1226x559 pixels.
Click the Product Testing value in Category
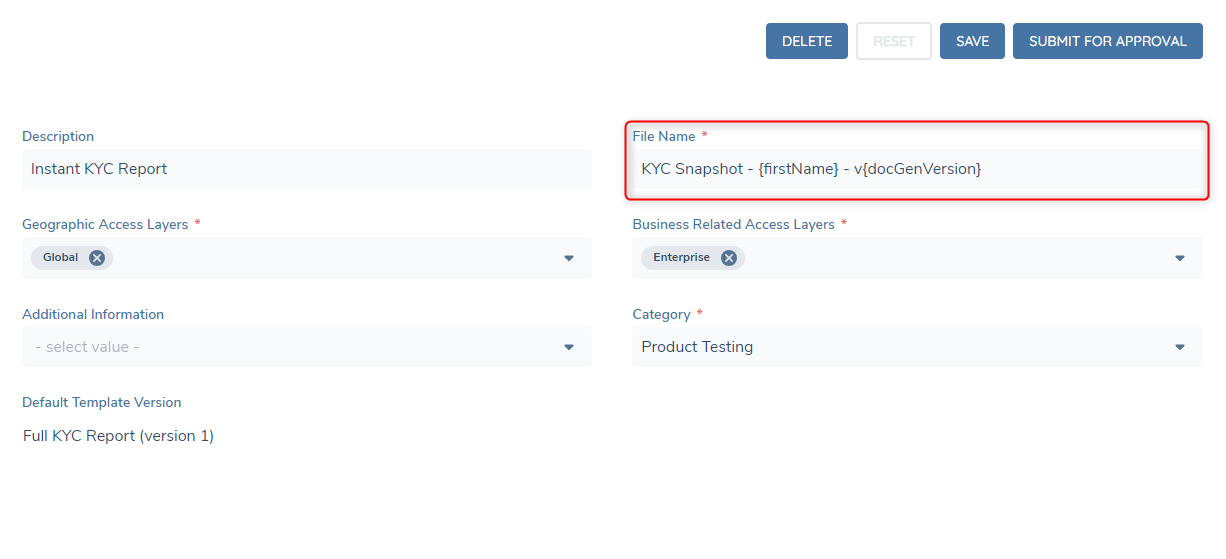[x=697, y=347]
